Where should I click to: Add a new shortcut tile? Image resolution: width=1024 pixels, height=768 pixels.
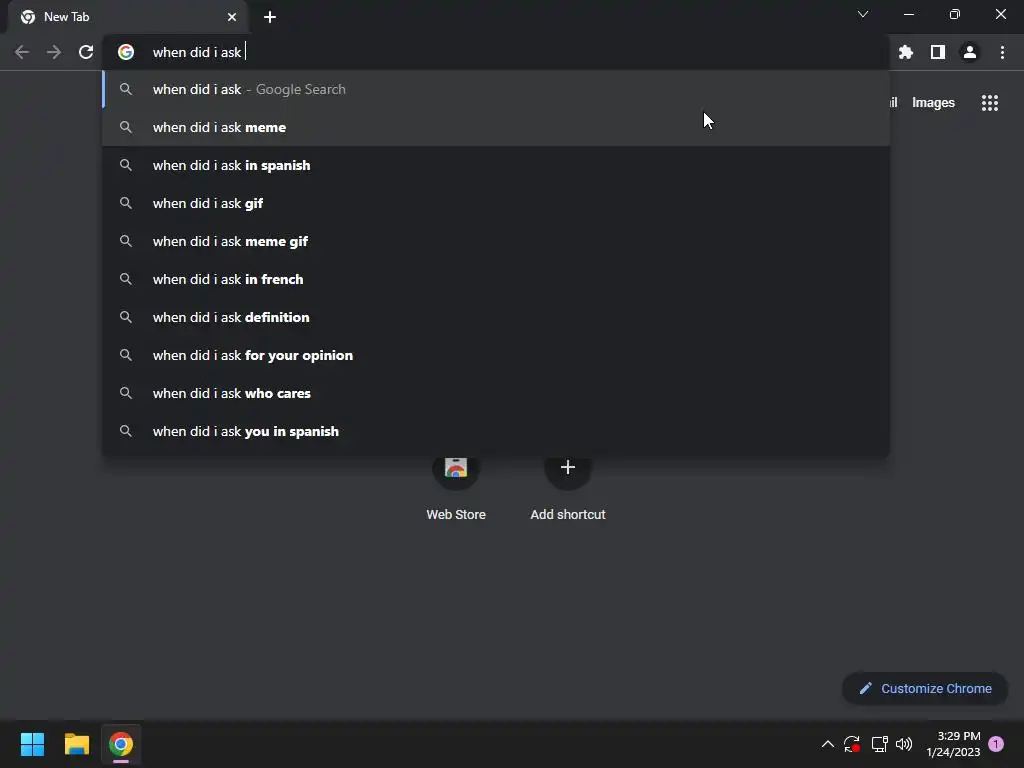568,468
